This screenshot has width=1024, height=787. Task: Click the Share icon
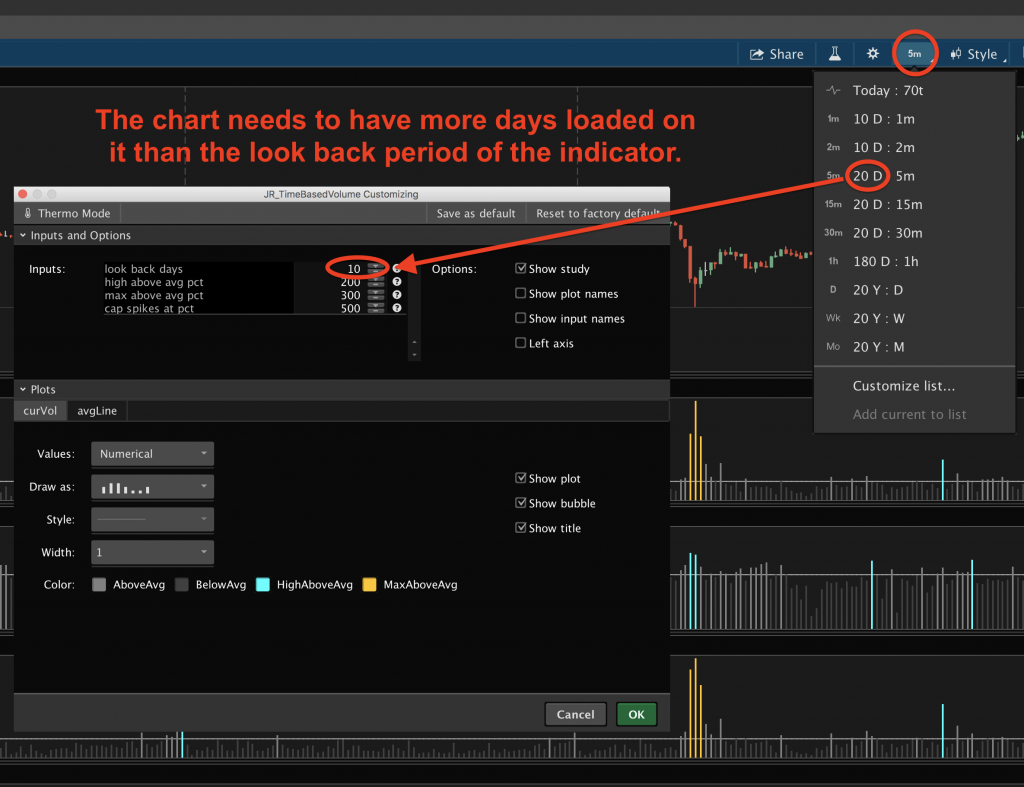[x=776, y=54]
